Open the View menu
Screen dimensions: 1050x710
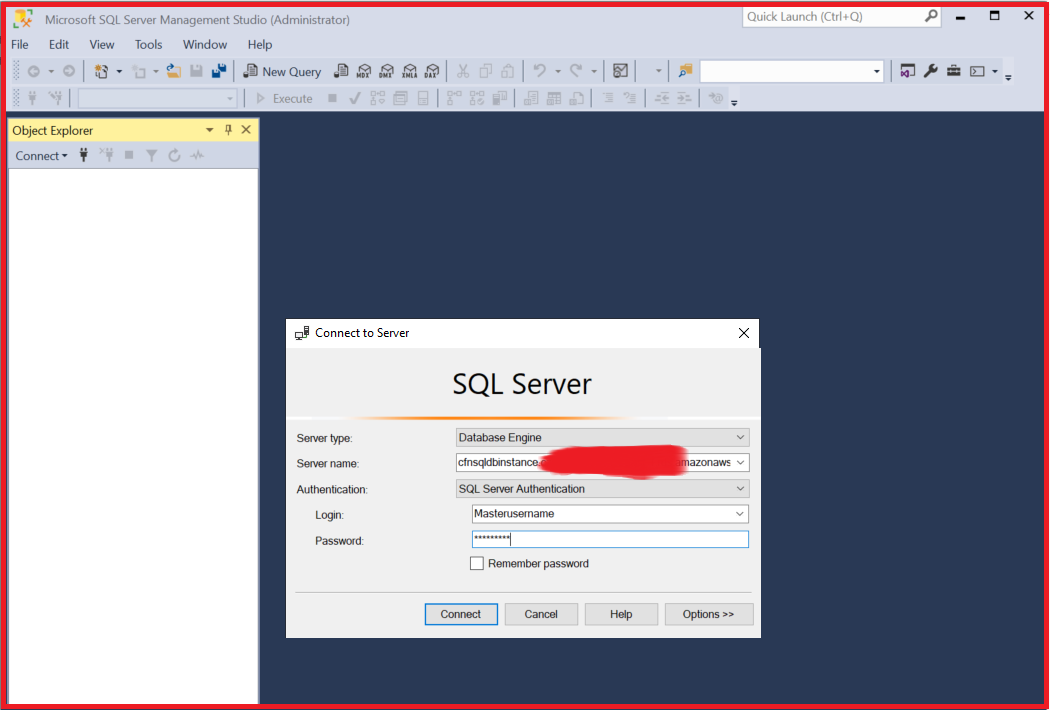point(102,44)
